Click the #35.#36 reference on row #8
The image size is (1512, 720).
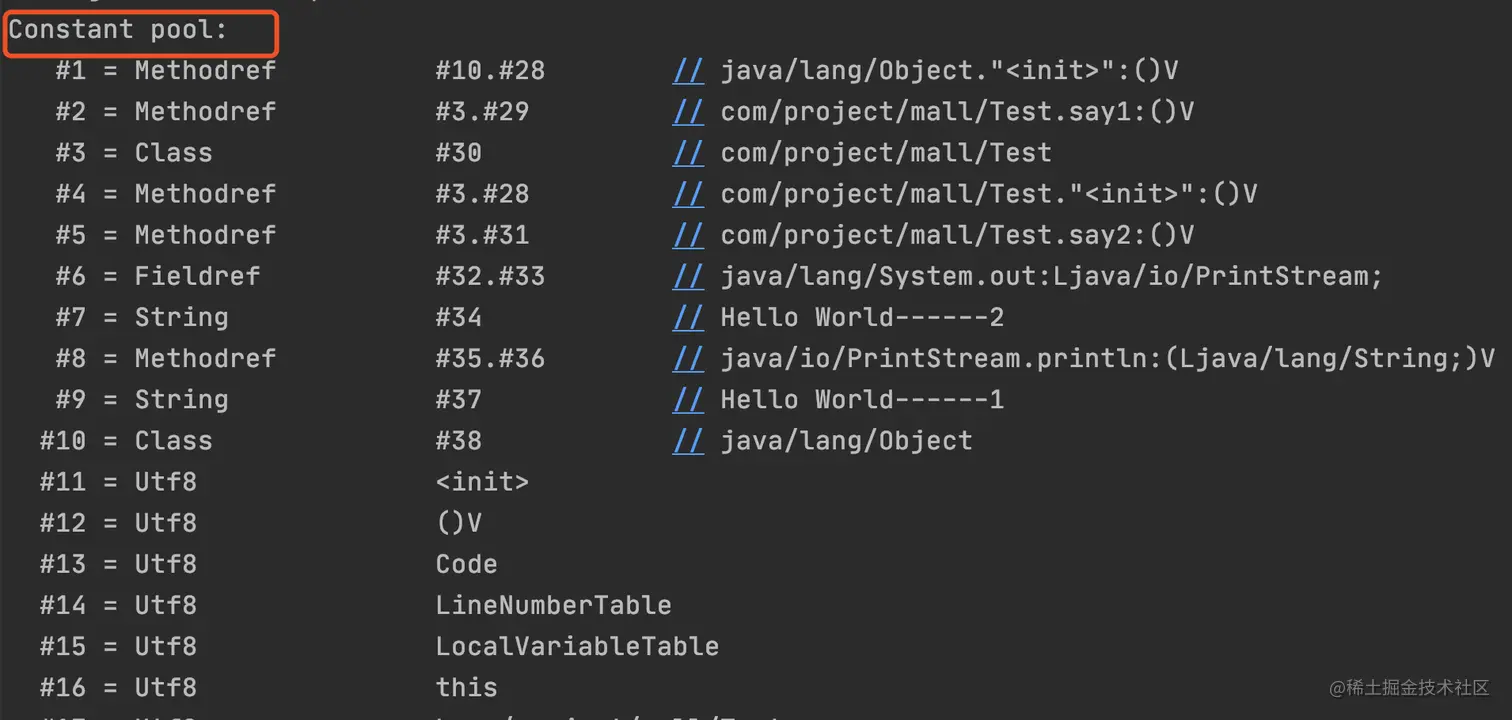point(490,358)
